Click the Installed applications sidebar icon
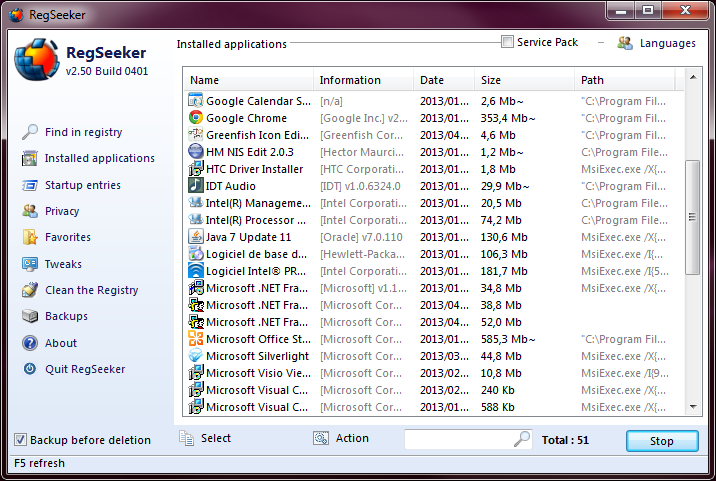This screenshot has height=481, width=716. click(30, 159)
